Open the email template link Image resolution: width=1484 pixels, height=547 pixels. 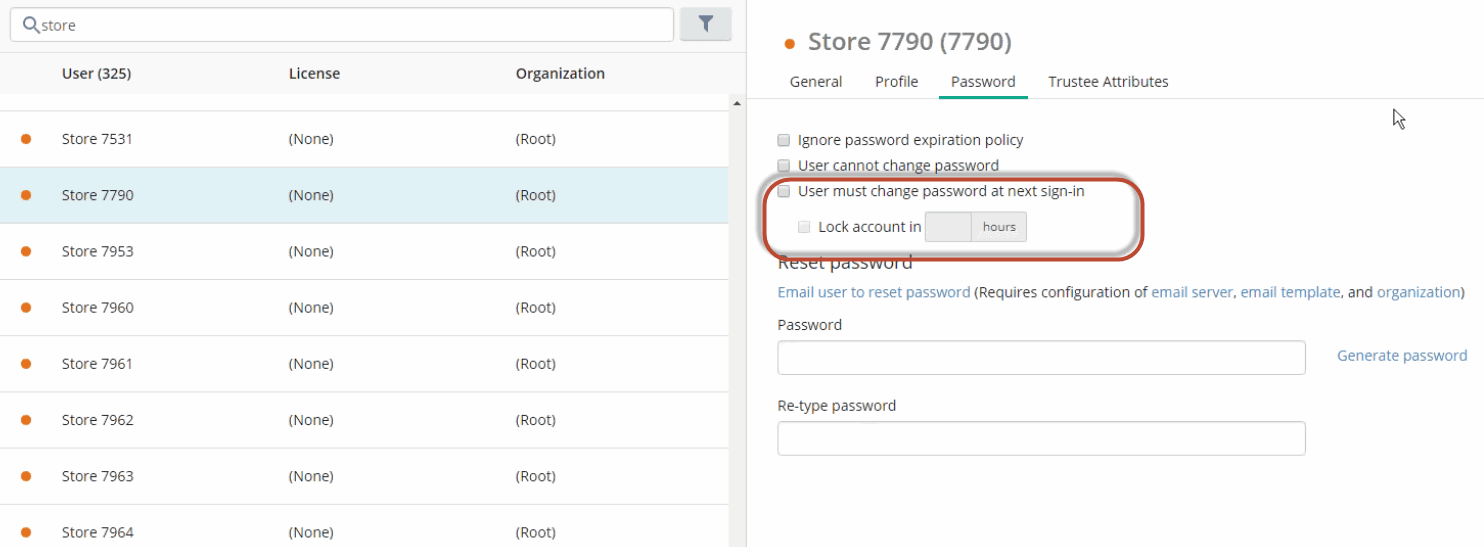[x=1290, y=292]
